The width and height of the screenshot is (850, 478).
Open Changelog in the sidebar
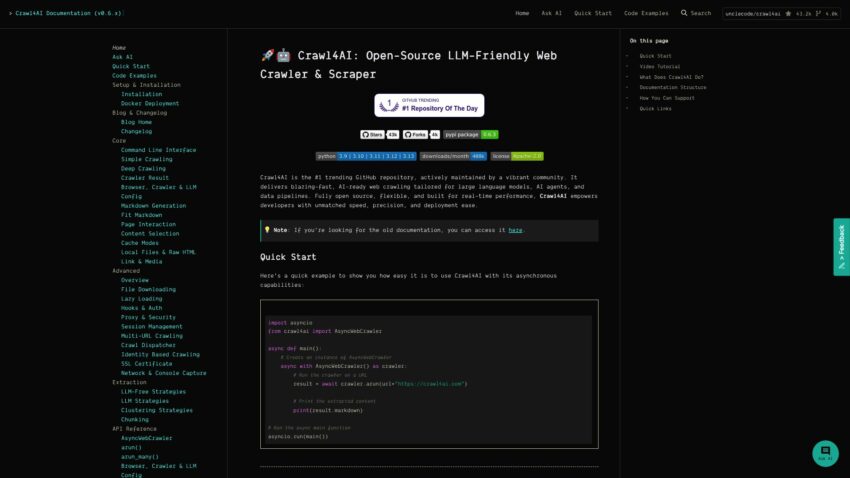[136, 131]
